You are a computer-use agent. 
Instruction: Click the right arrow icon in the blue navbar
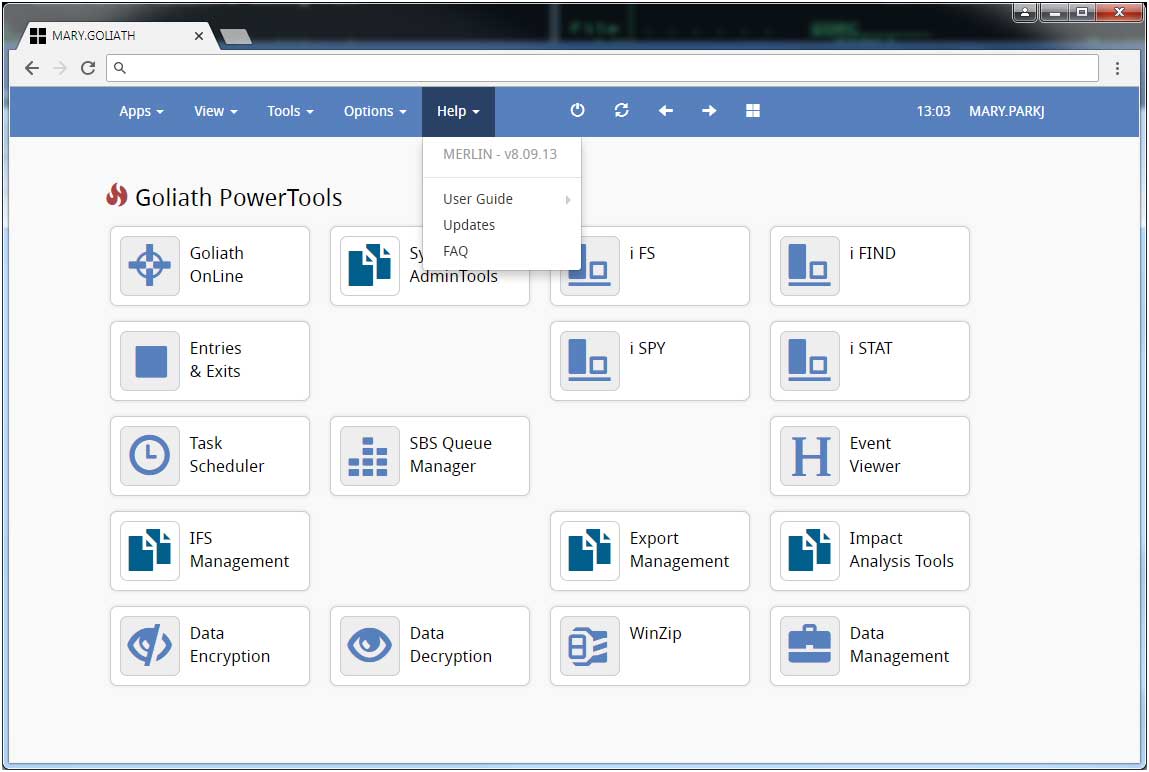tap(709, 111)
